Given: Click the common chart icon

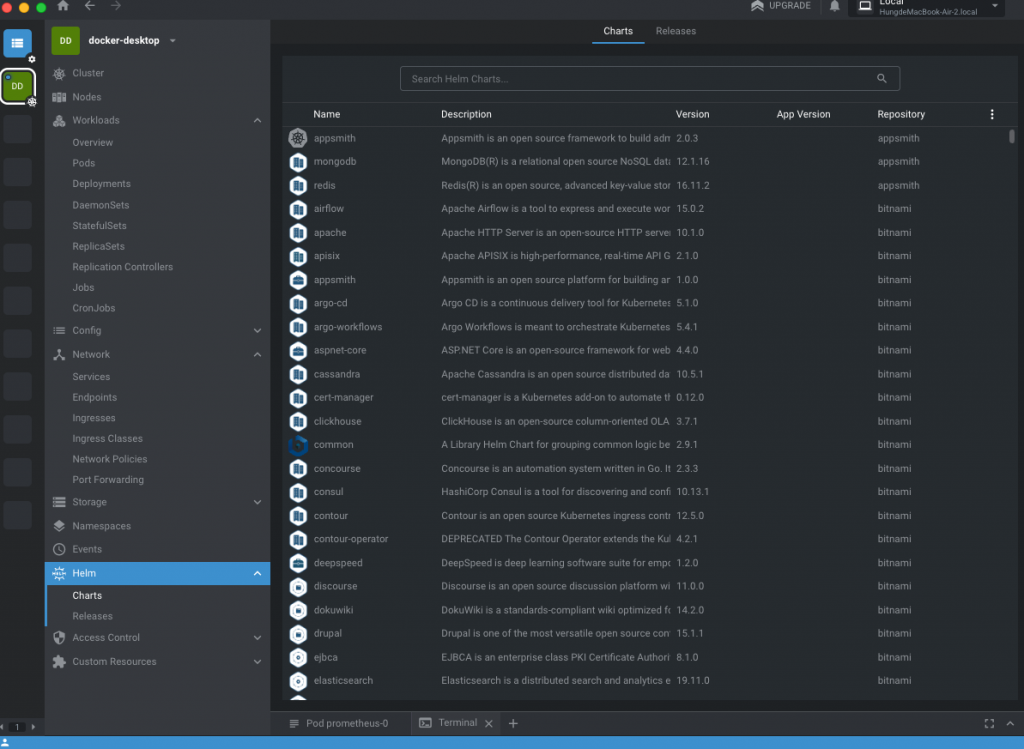Looking at the screenshot, I should (x=298, y=445).
